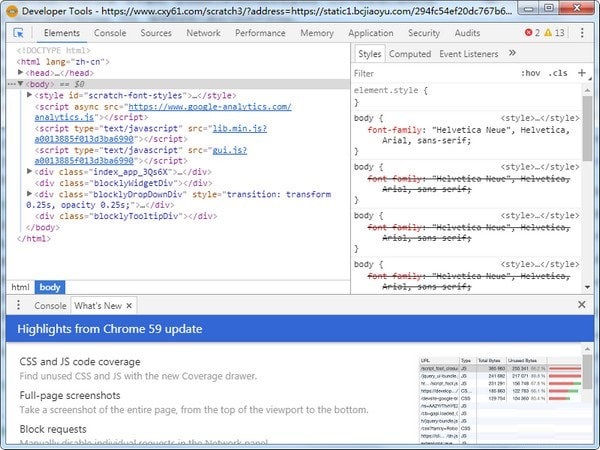Image resolution: width=600 pixels, height=450 pixels.
Task: Open DevTools customize menu (three dots)
Action: pyautogui.click(x=583, y=33)
